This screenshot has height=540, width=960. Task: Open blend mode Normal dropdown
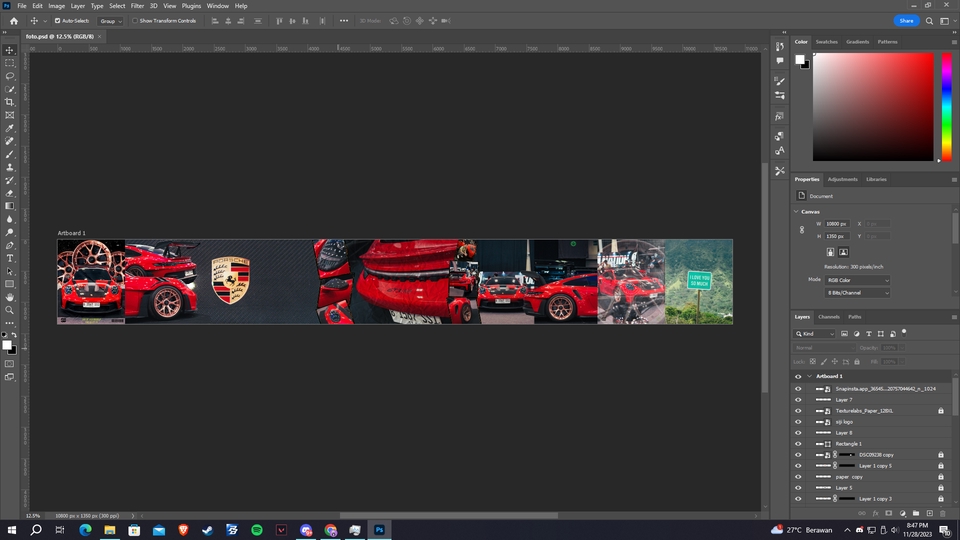(x=823, y=348)
